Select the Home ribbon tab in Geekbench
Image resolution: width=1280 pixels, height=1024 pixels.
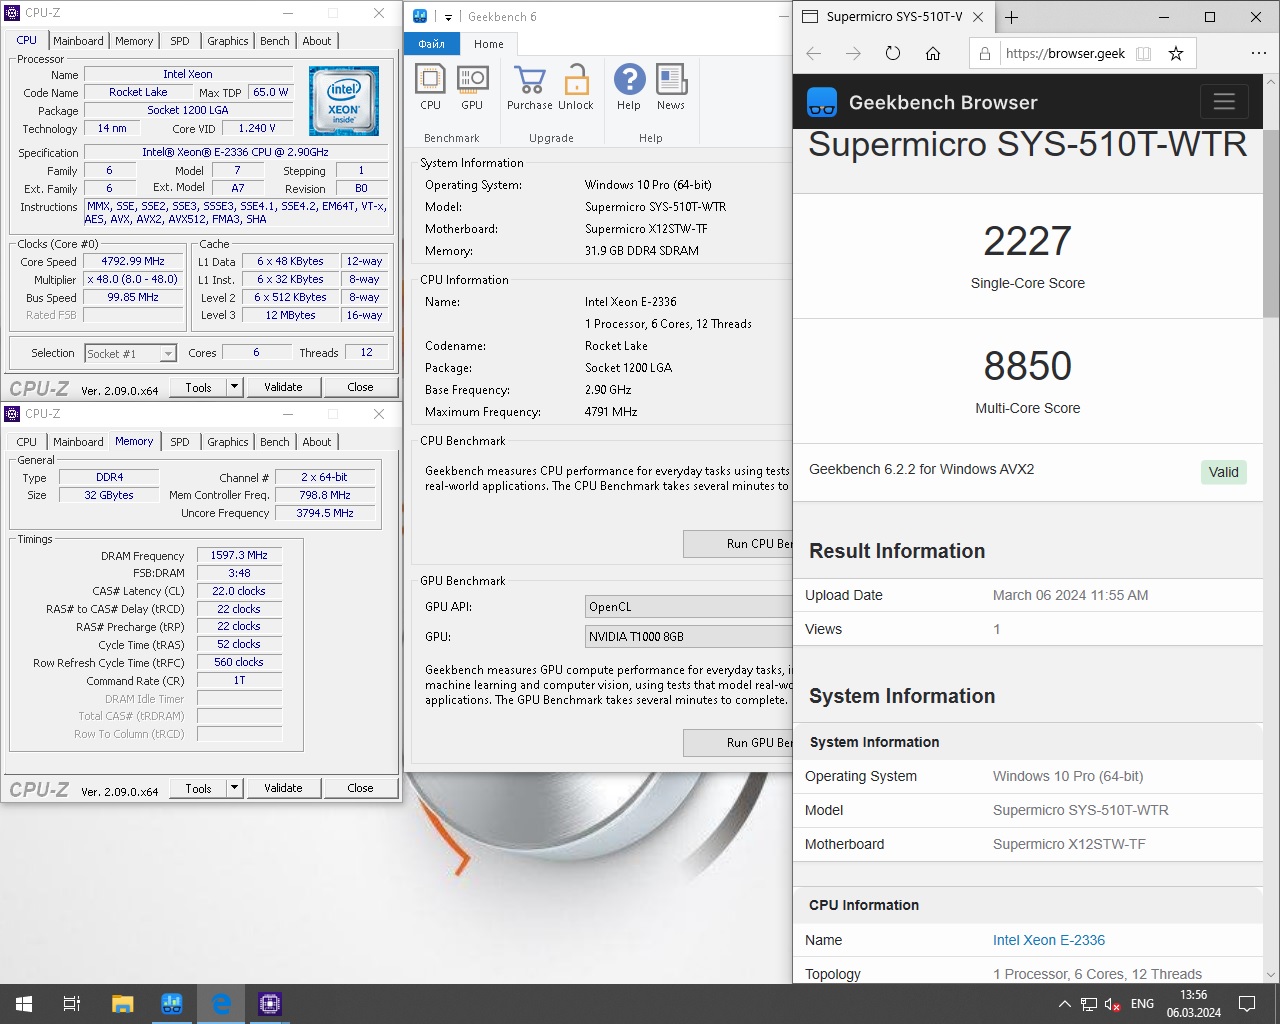tap(489, 44)
